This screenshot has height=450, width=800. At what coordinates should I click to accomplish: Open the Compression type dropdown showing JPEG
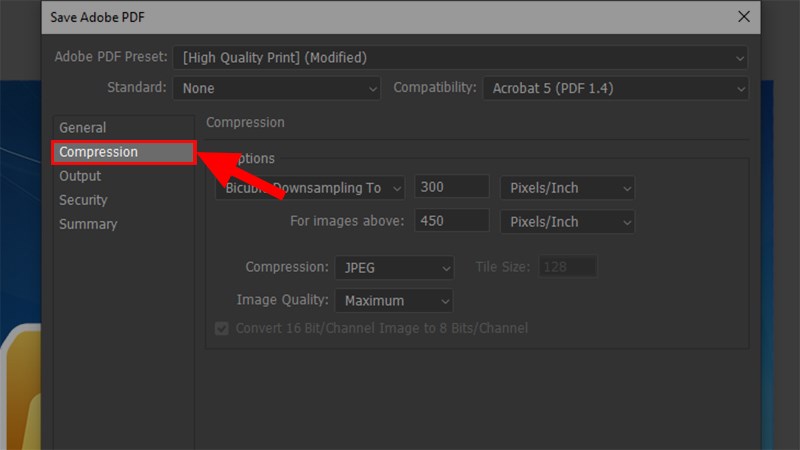click(x=394, y=268)
